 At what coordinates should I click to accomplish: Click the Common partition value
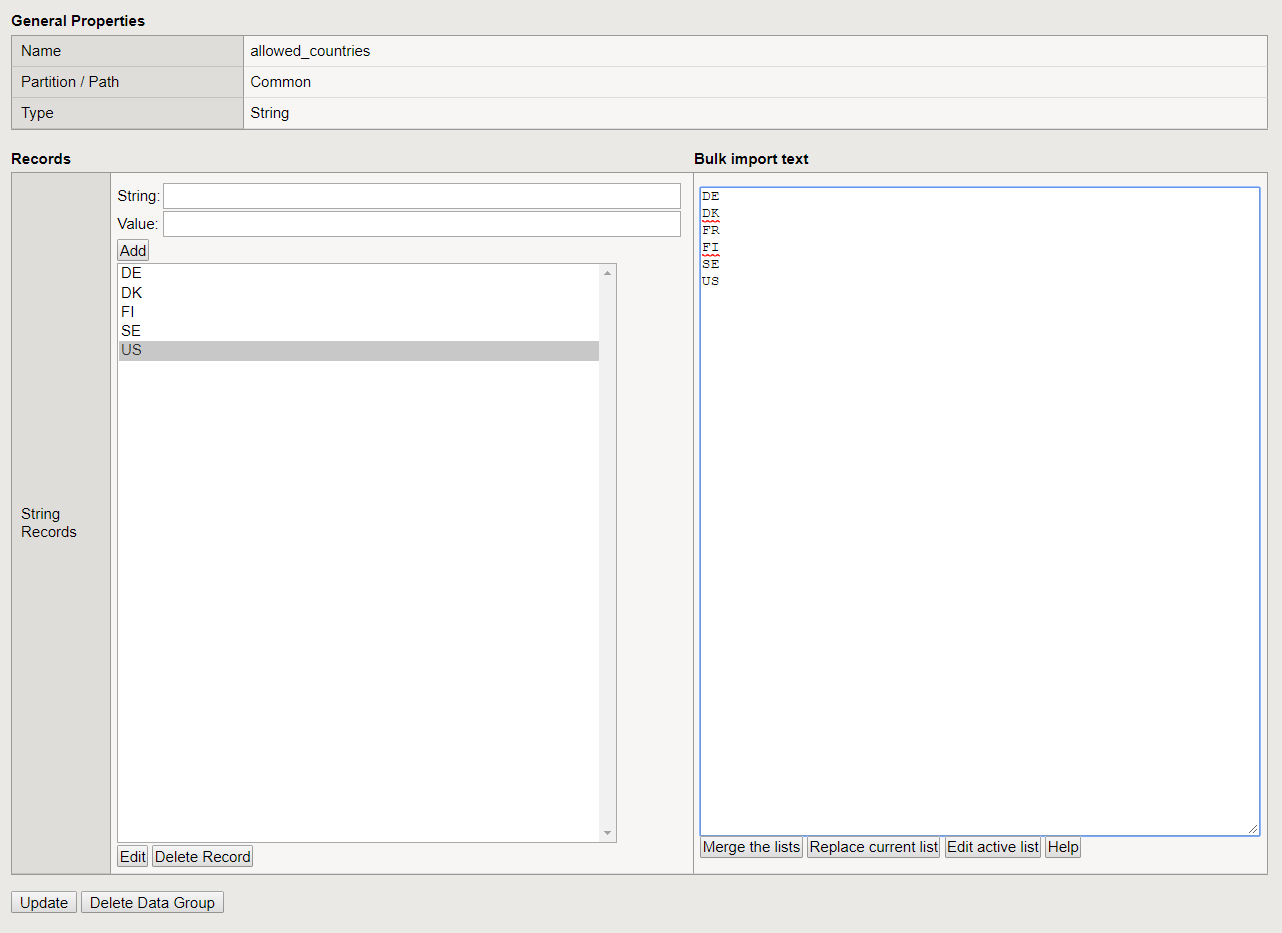pyautogui.click(x=280, y=82)
